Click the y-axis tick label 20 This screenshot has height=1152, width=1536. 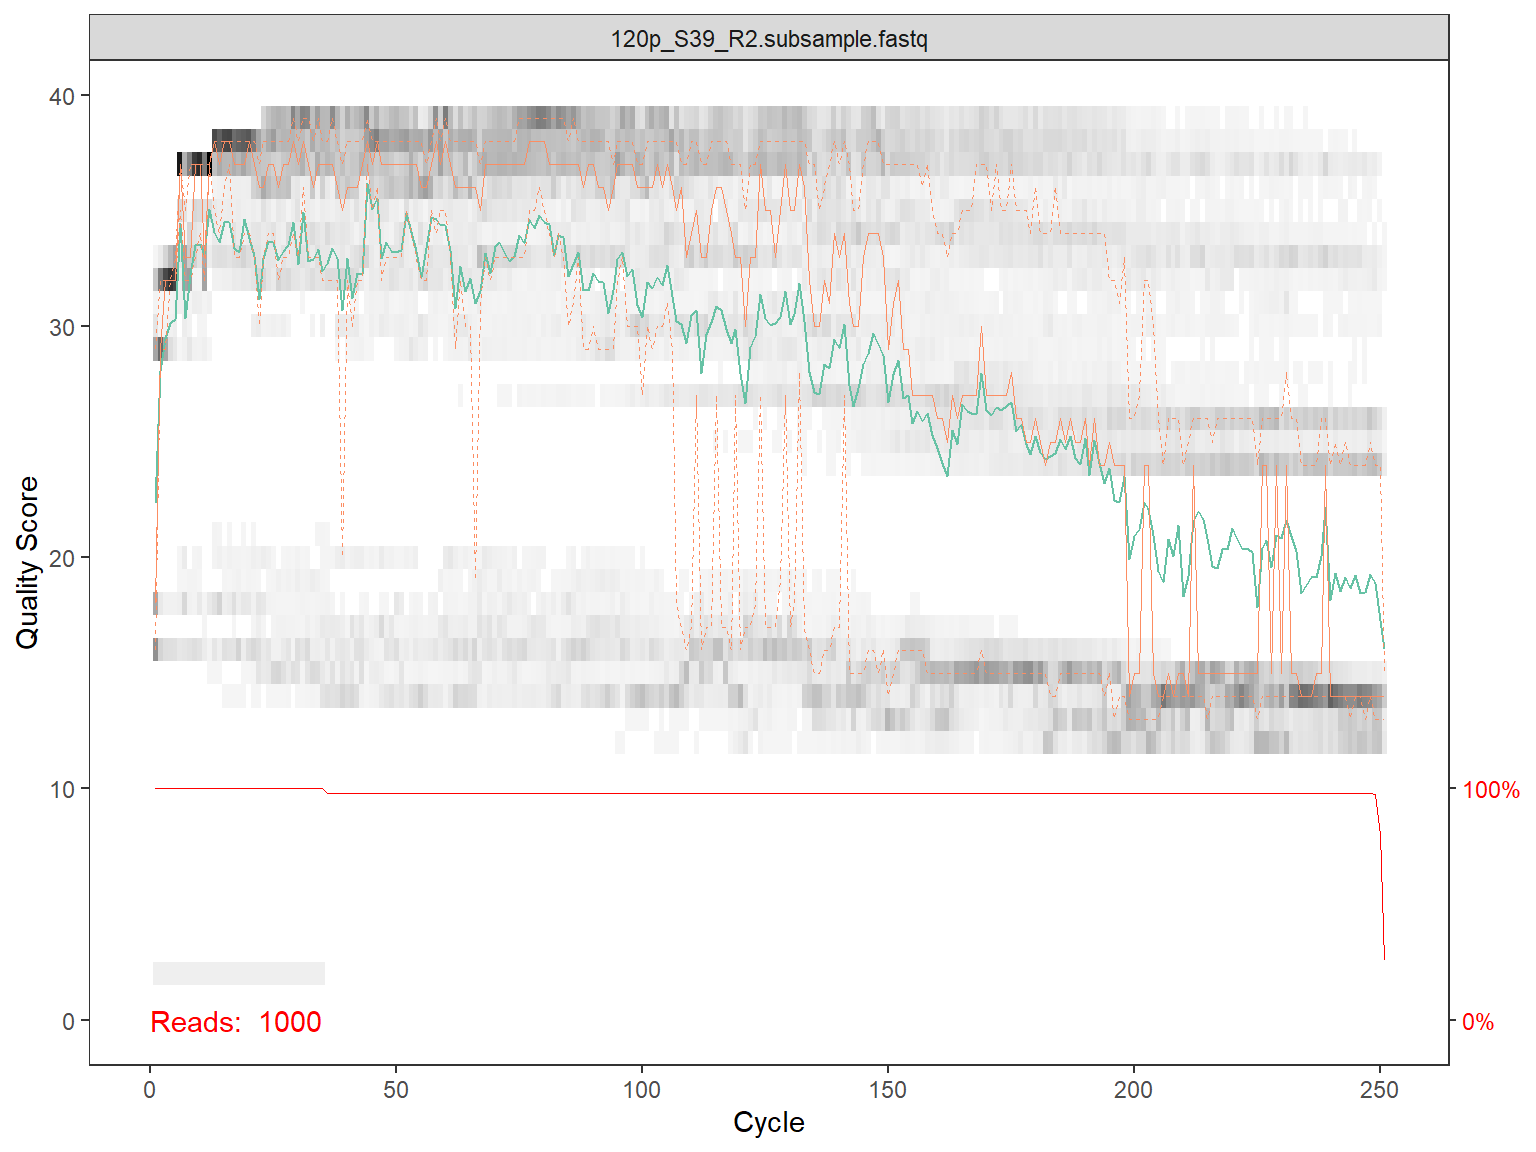62,559
